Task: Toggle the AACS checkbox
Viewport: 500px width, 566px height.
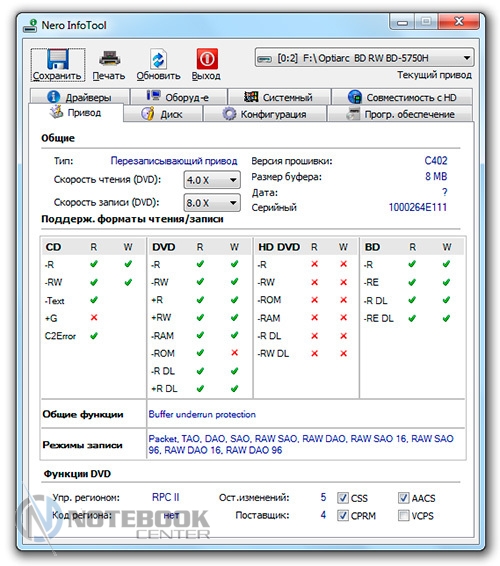Action: coord(403,498)
